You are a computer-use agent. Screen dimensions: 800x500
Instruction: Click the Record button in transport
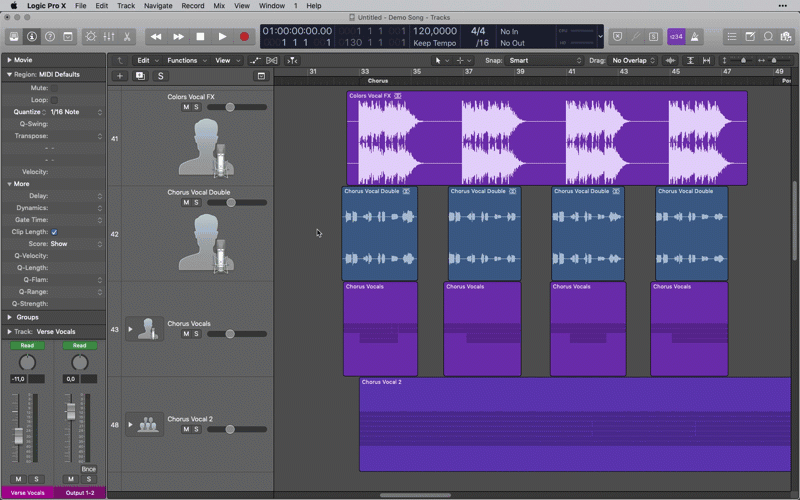[244, 37]
